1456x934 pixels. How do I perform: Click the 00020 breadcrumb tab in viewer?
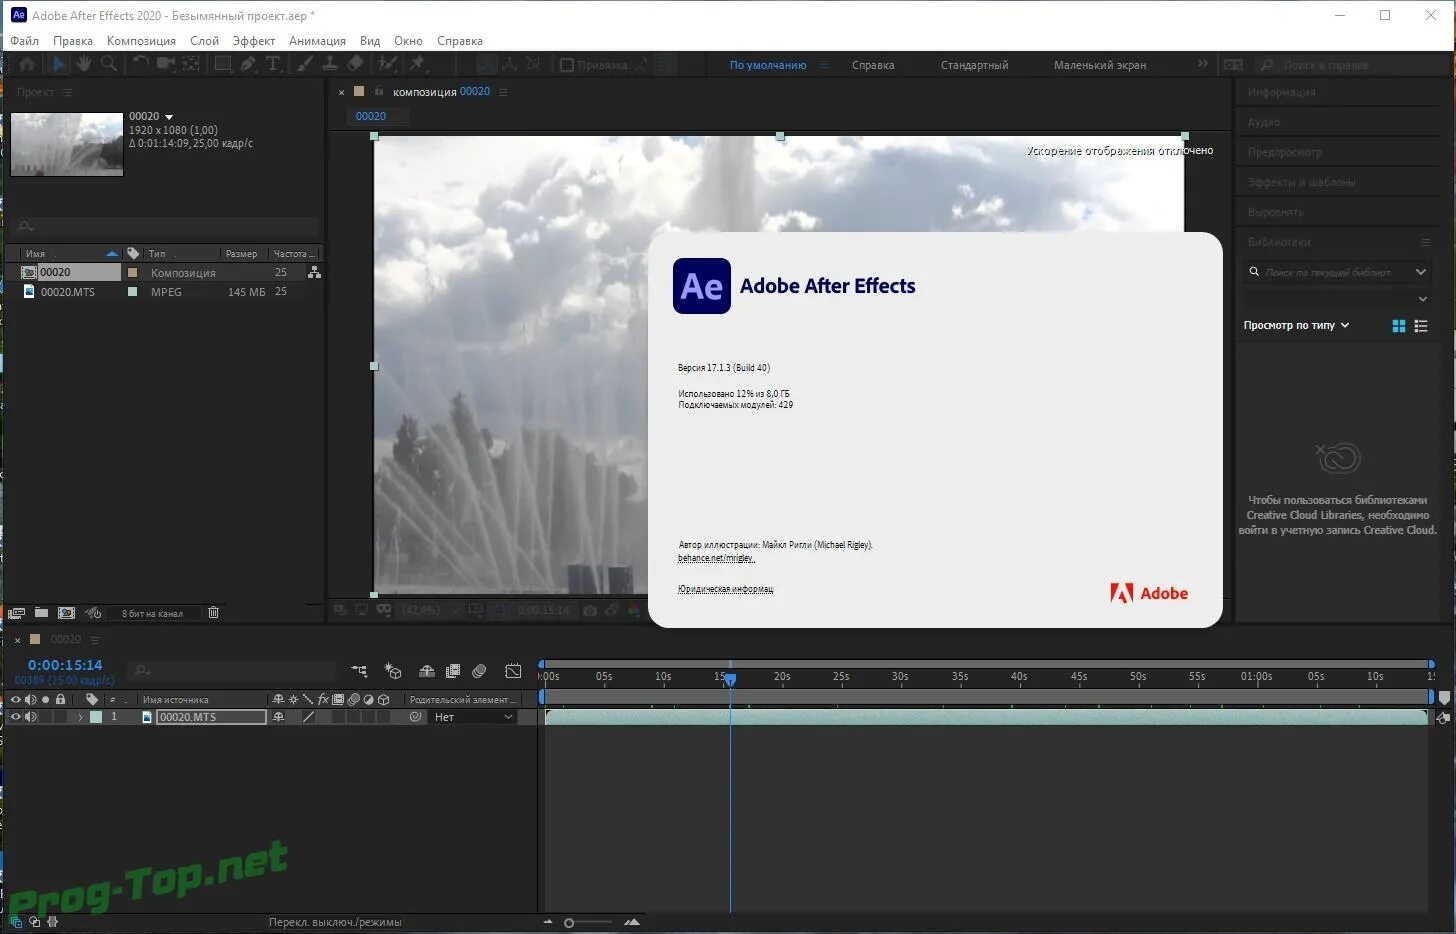tap(371, 116)
